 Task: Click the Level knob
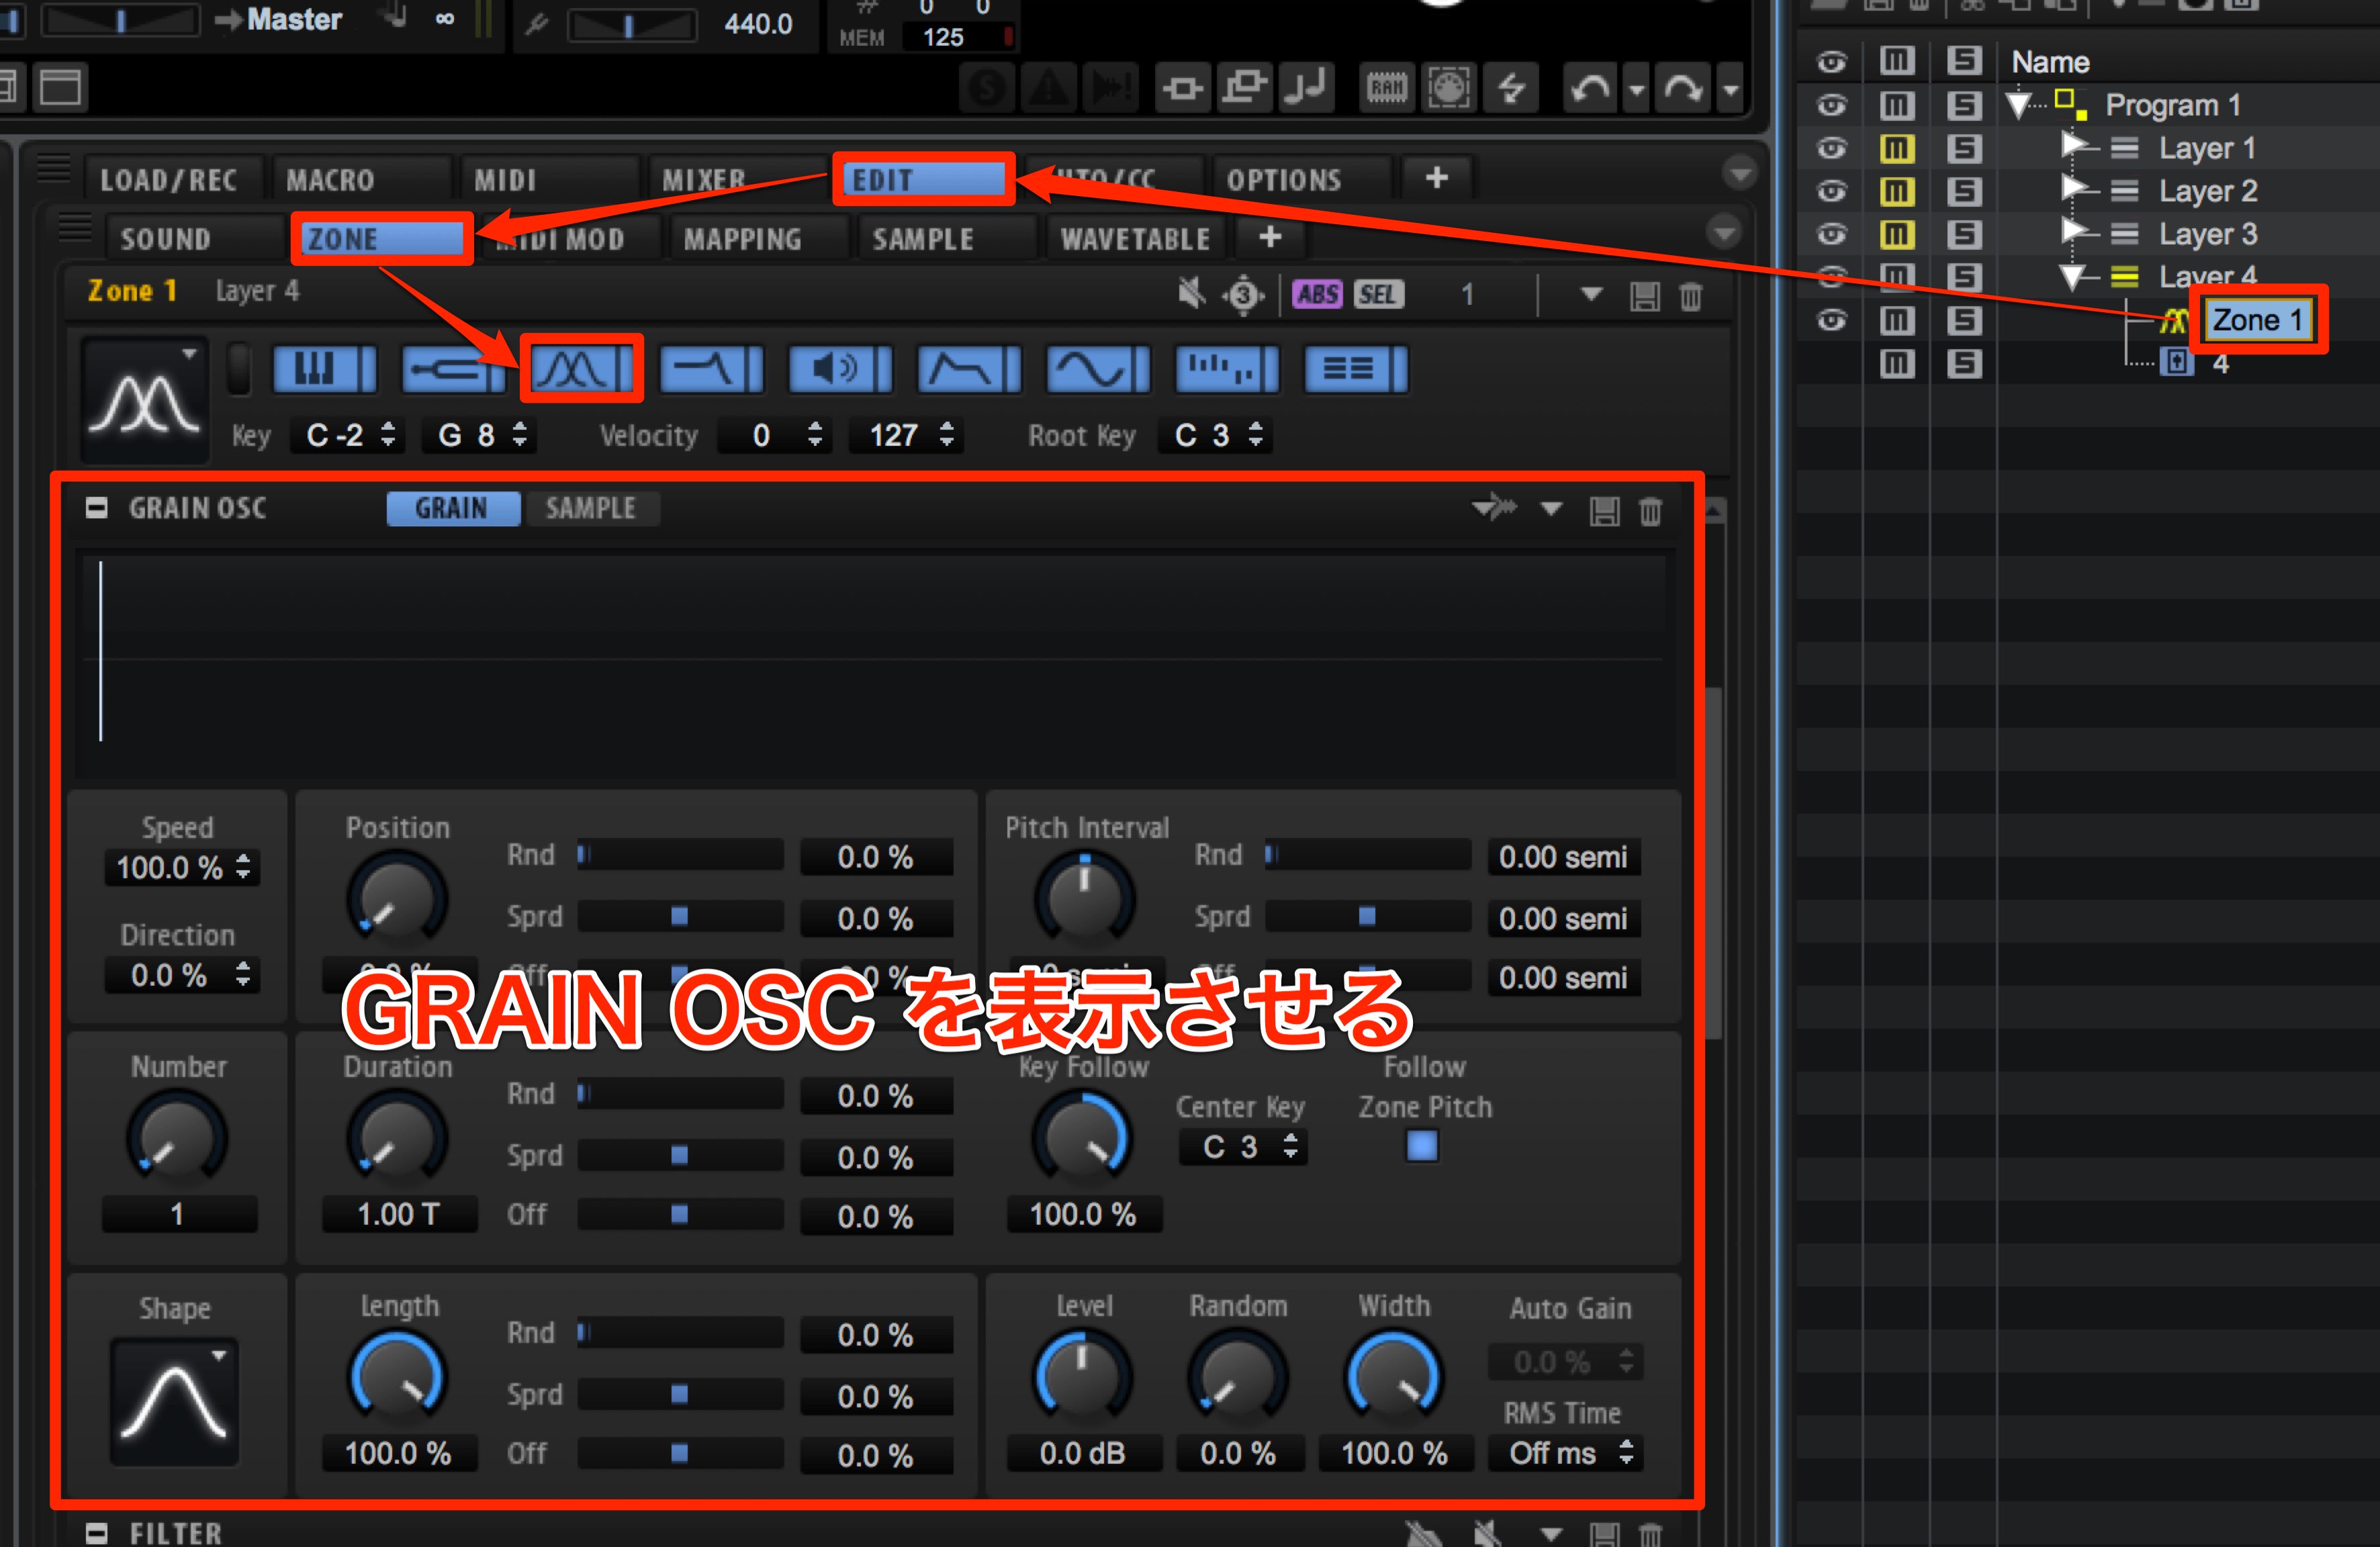pos(1083,1376)
